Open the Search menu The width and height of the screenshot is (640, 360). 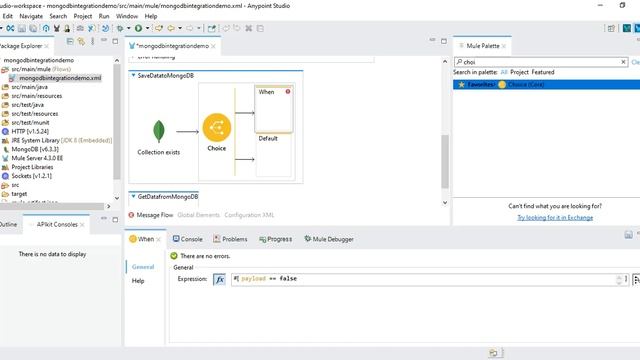(x=58, y=16)
